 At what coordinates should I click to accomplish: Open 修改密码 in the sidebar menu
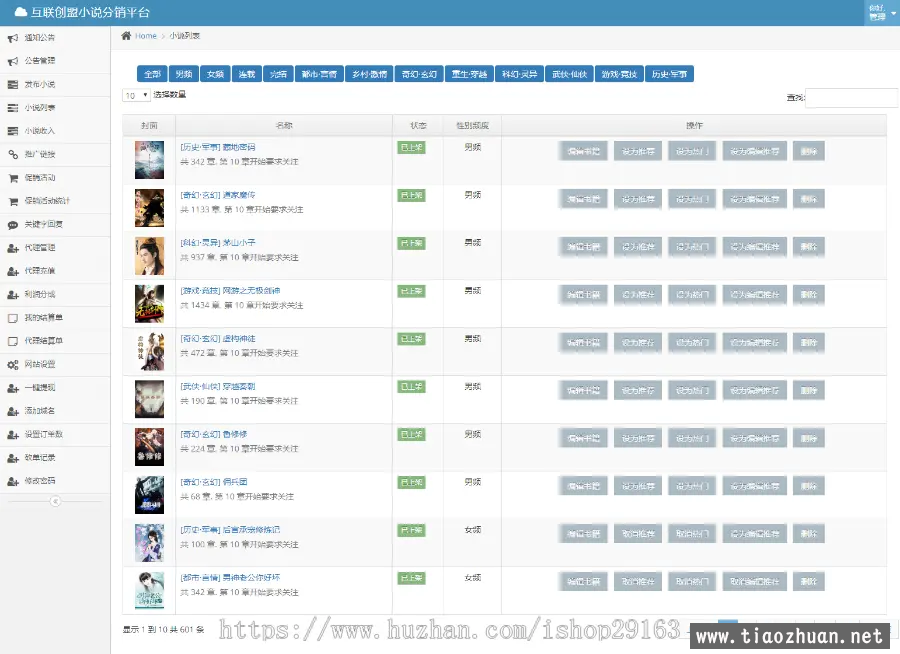coord(40,481)
